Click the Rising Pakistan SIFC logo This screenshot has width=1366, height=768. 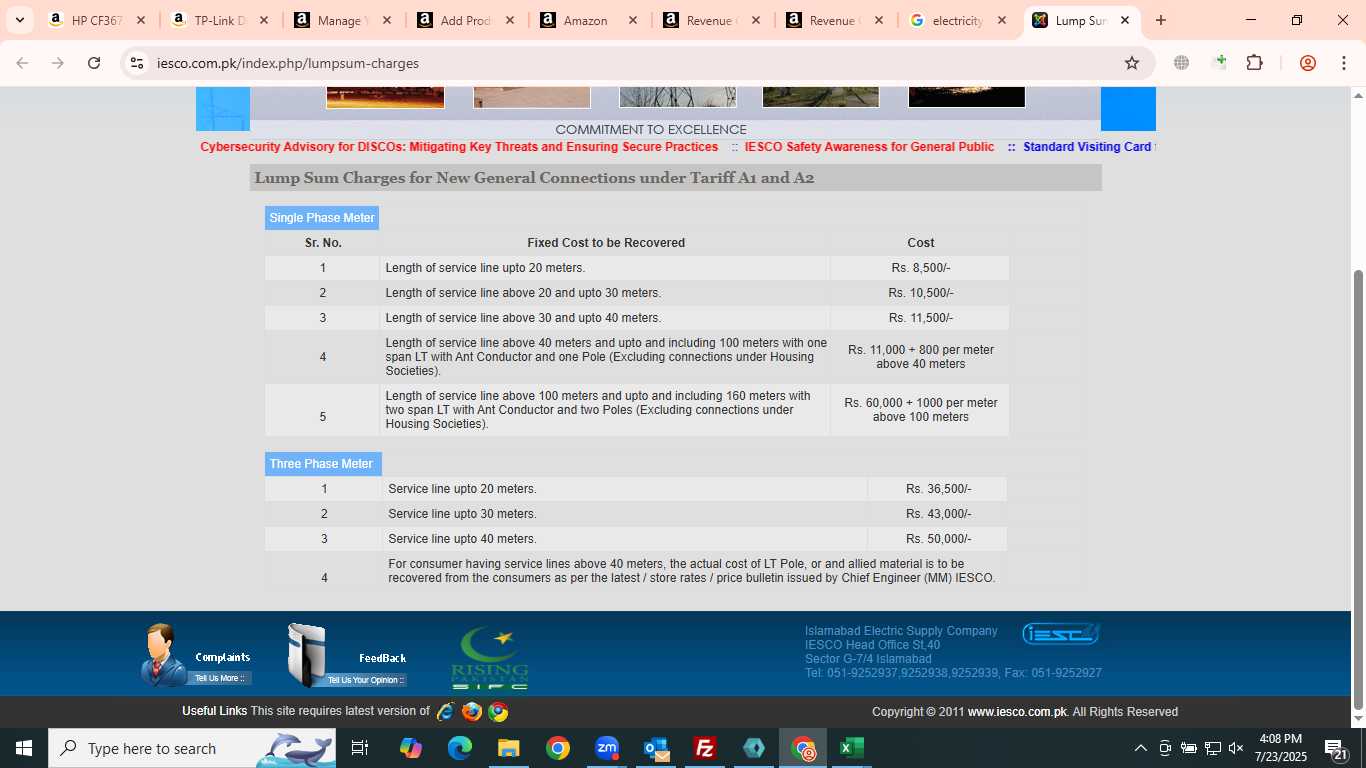coord(489,658)
